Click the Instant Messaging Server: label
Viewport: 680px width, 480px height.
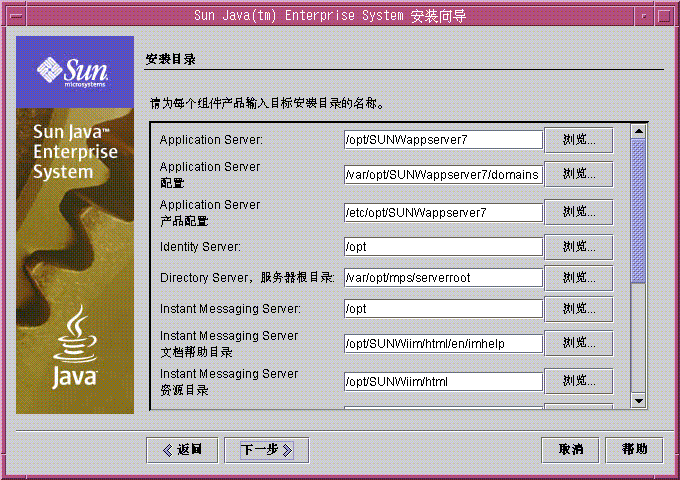pyautogui.click(x=230, y=309)
